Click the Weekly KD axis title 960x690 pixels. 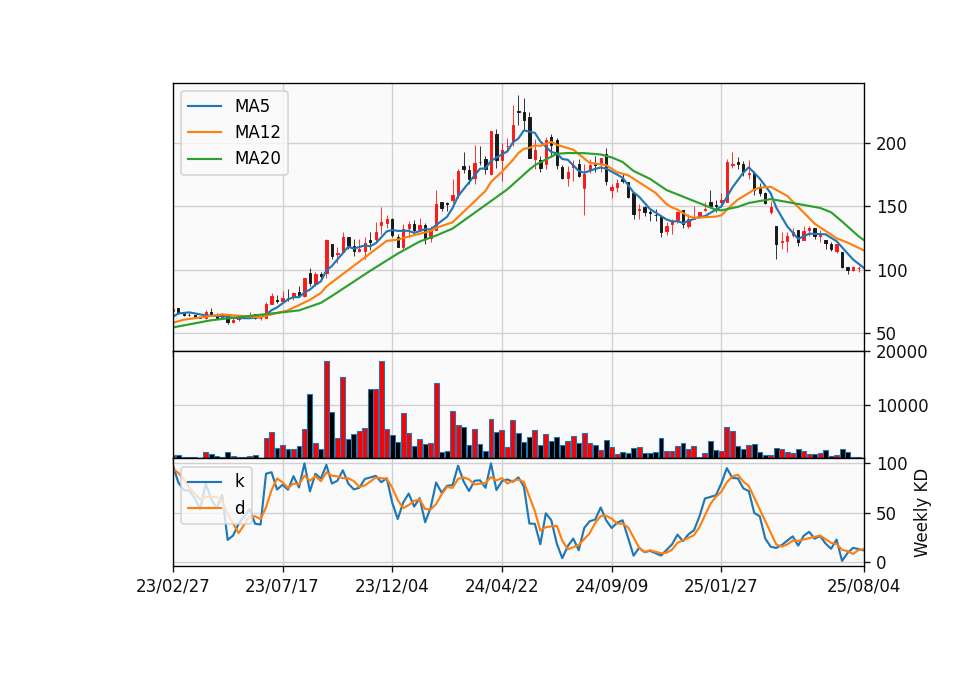pos(921,514)
